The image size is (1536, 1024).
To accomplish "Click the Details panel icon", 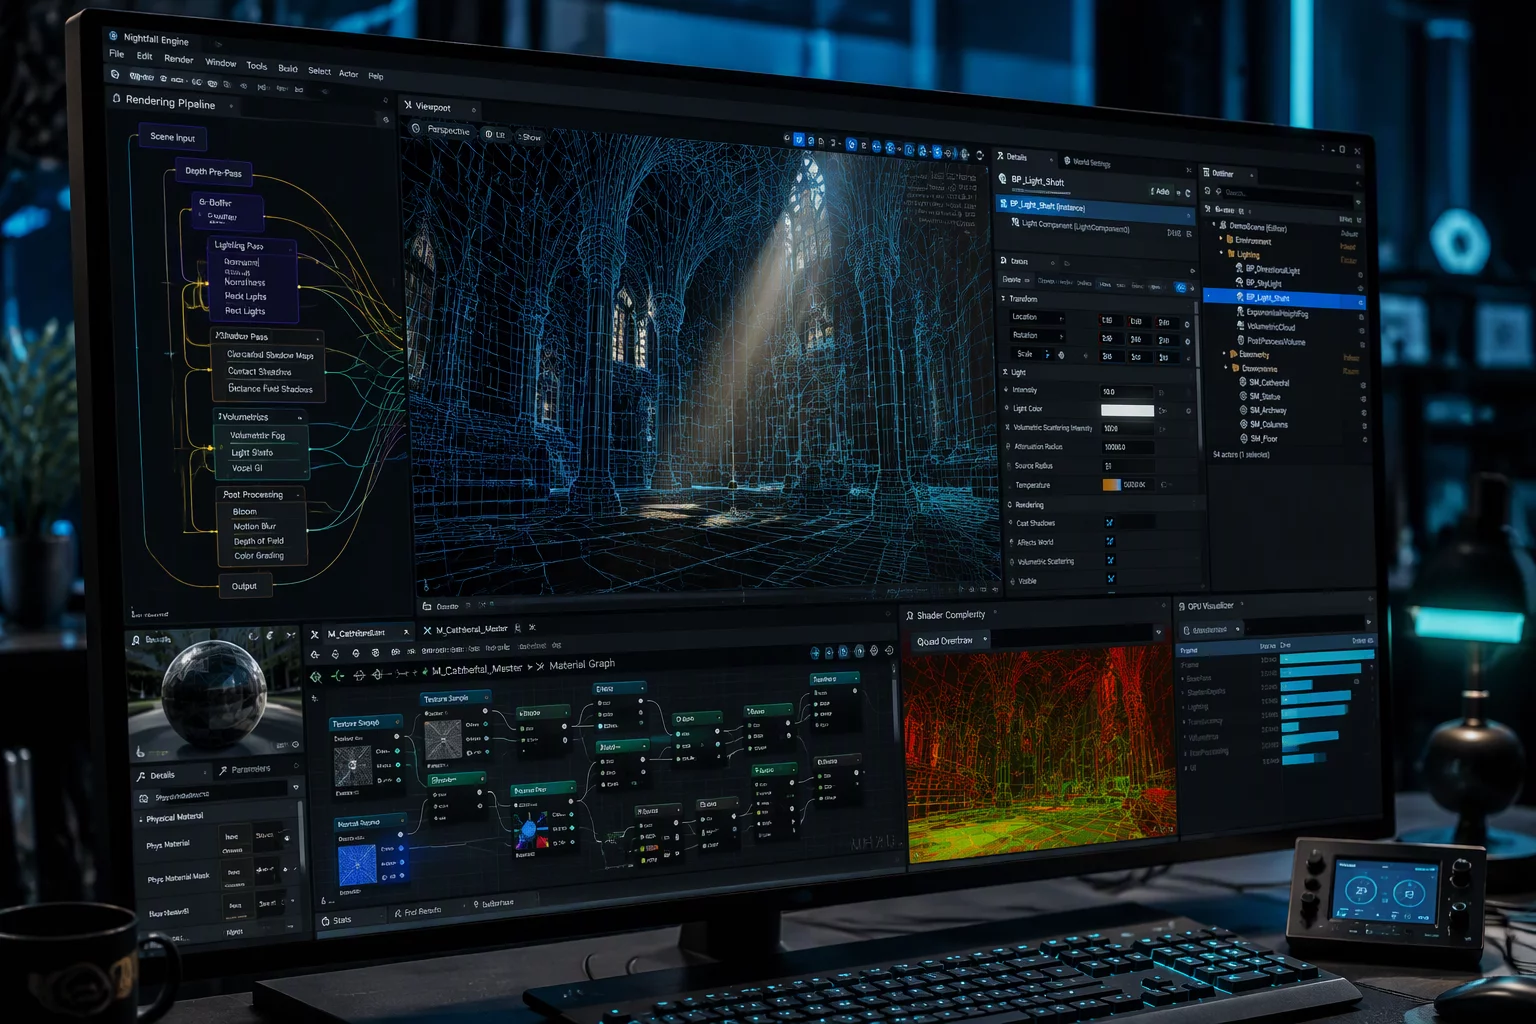I will pos(1000,156).
